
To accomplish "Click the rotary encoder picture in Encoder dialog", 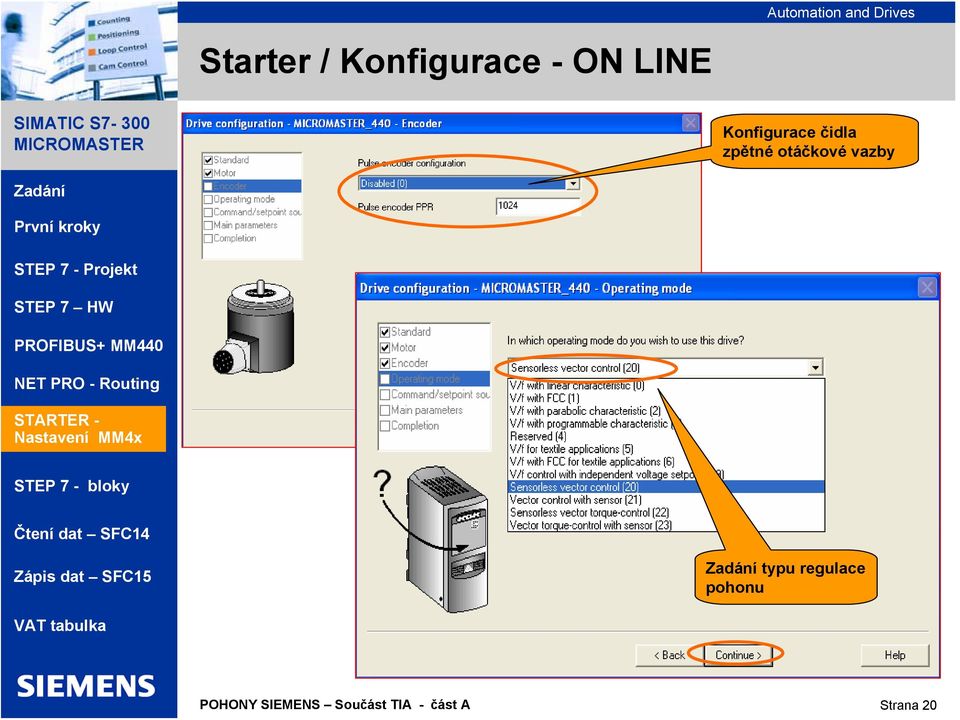I will pyautogui.click(x=253, y=327).
